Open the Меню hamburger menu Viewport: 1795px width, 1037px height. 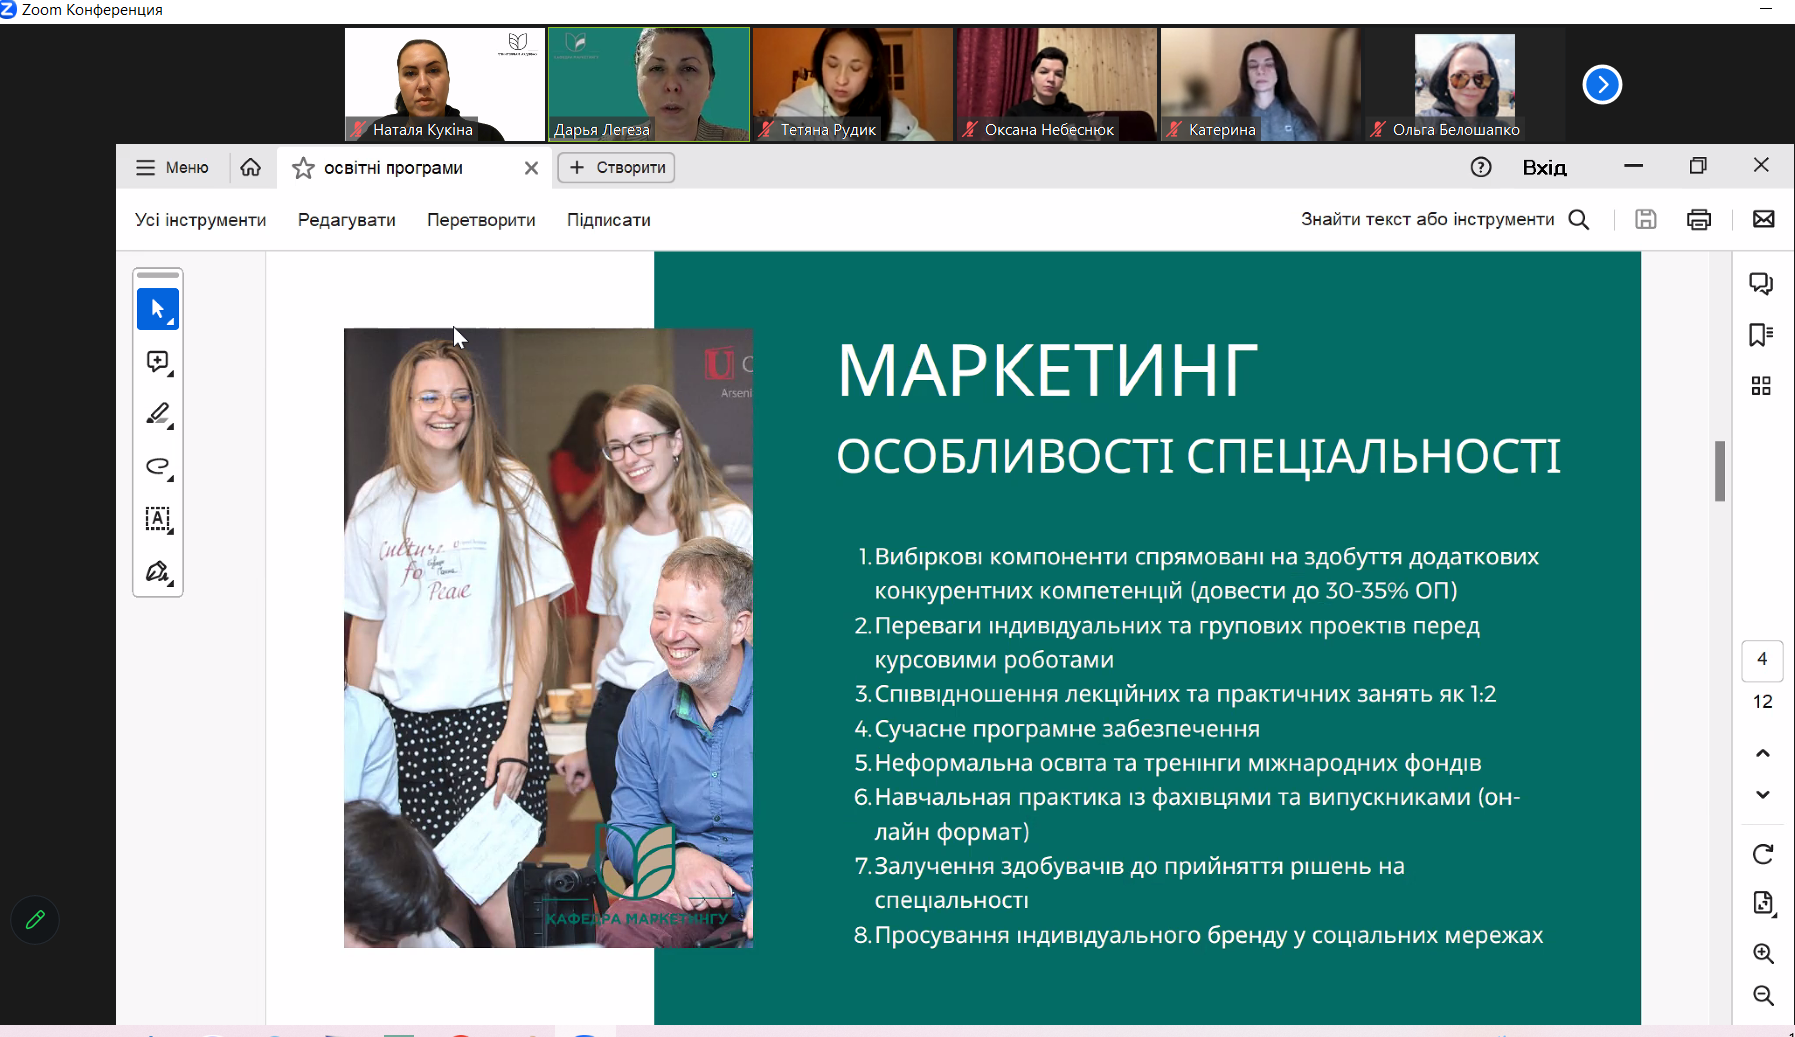click(x=173, y=168)
